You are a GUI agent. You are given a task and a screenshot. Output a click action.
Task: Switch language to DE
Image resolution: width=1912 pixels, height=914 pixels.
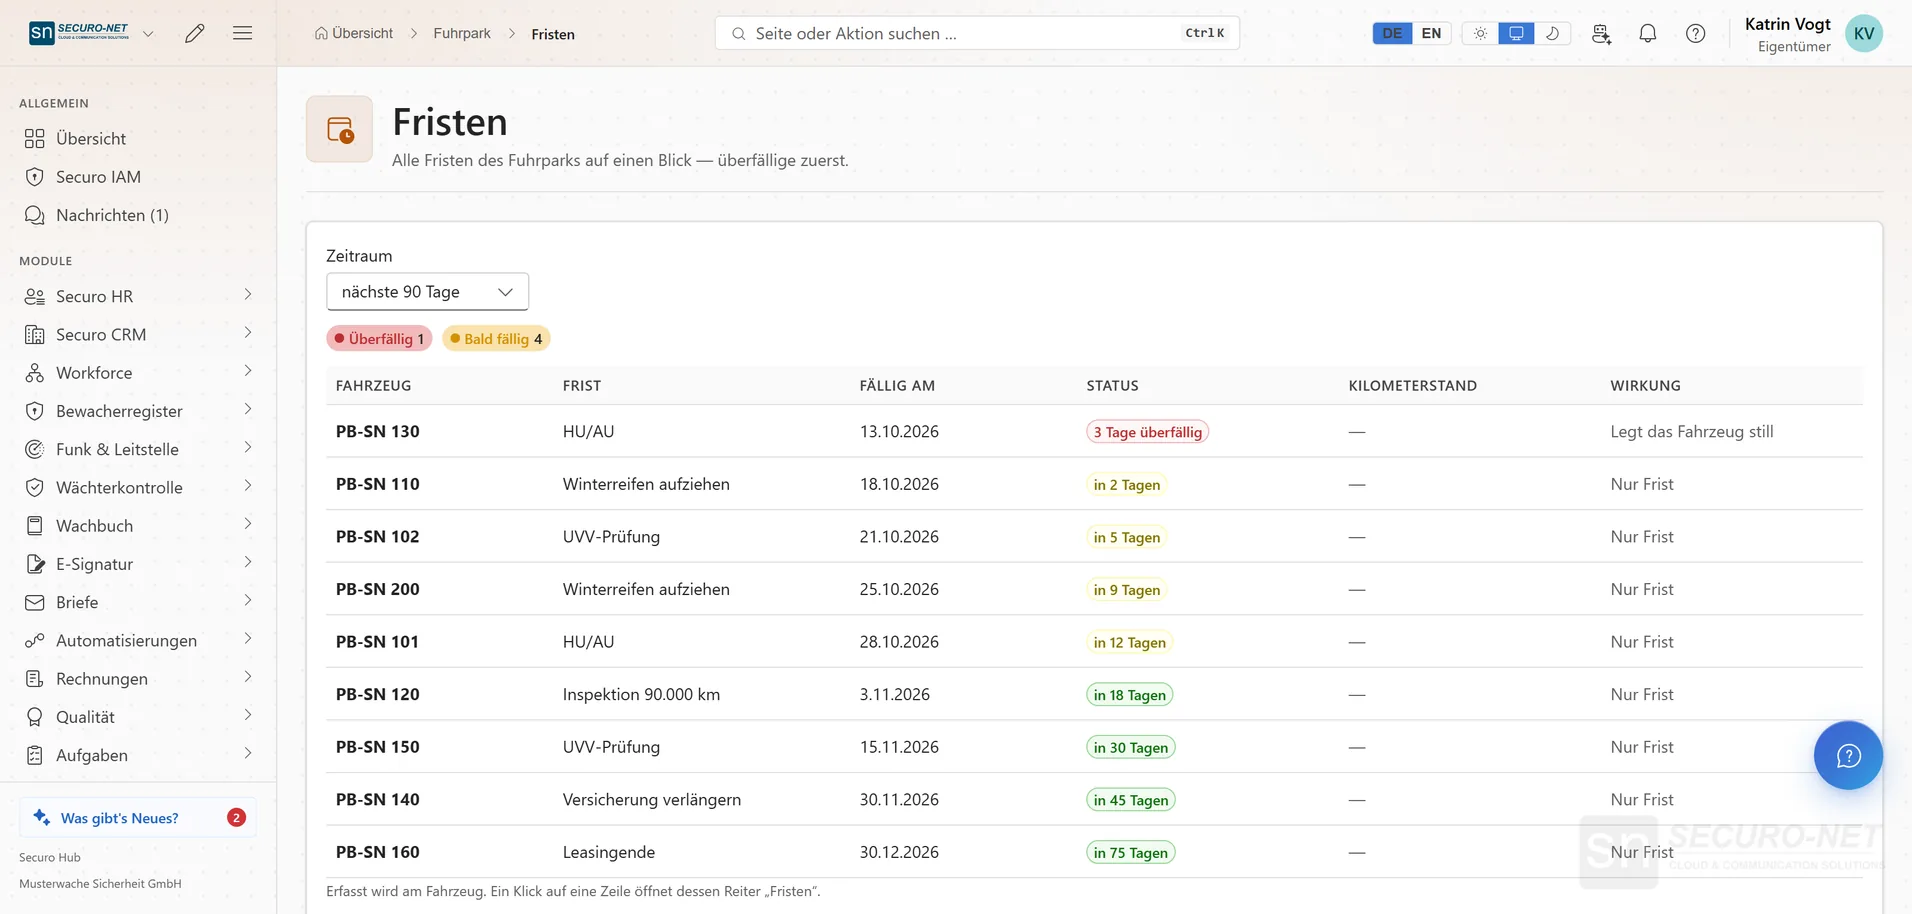(1392, 33)
